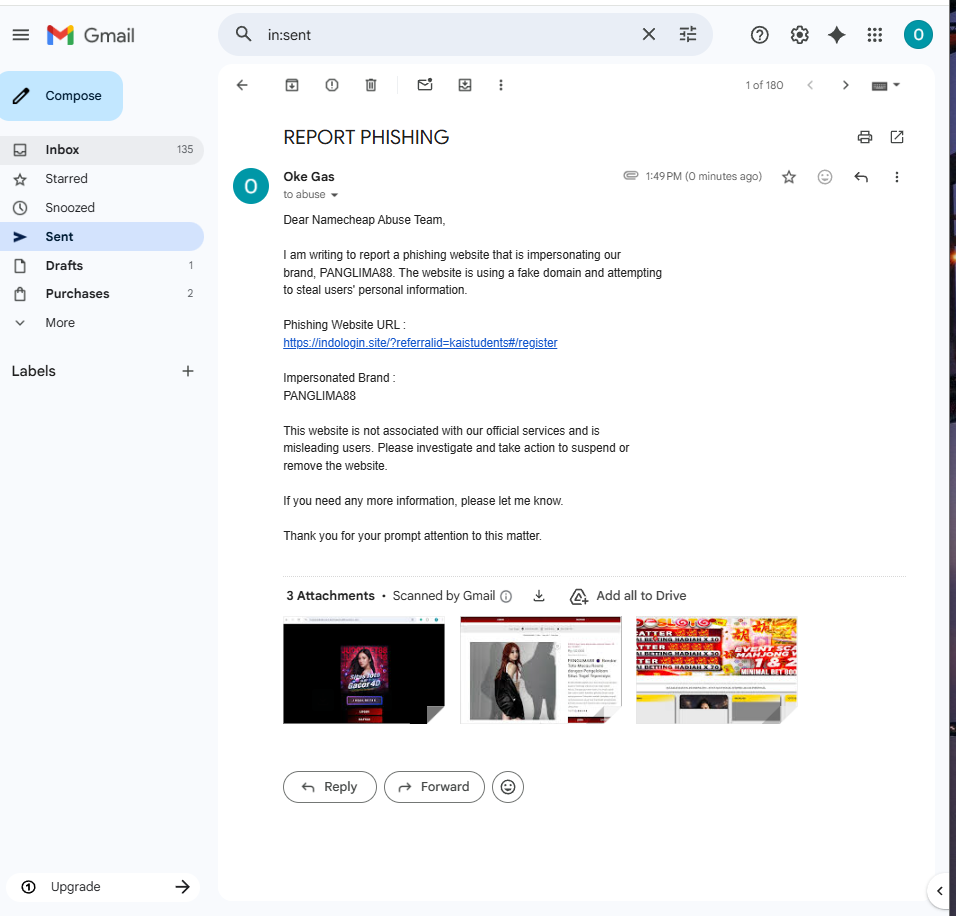Click sender name Oke Gas
The height and width of the screenshot is (916, 956).
[309, 177]
